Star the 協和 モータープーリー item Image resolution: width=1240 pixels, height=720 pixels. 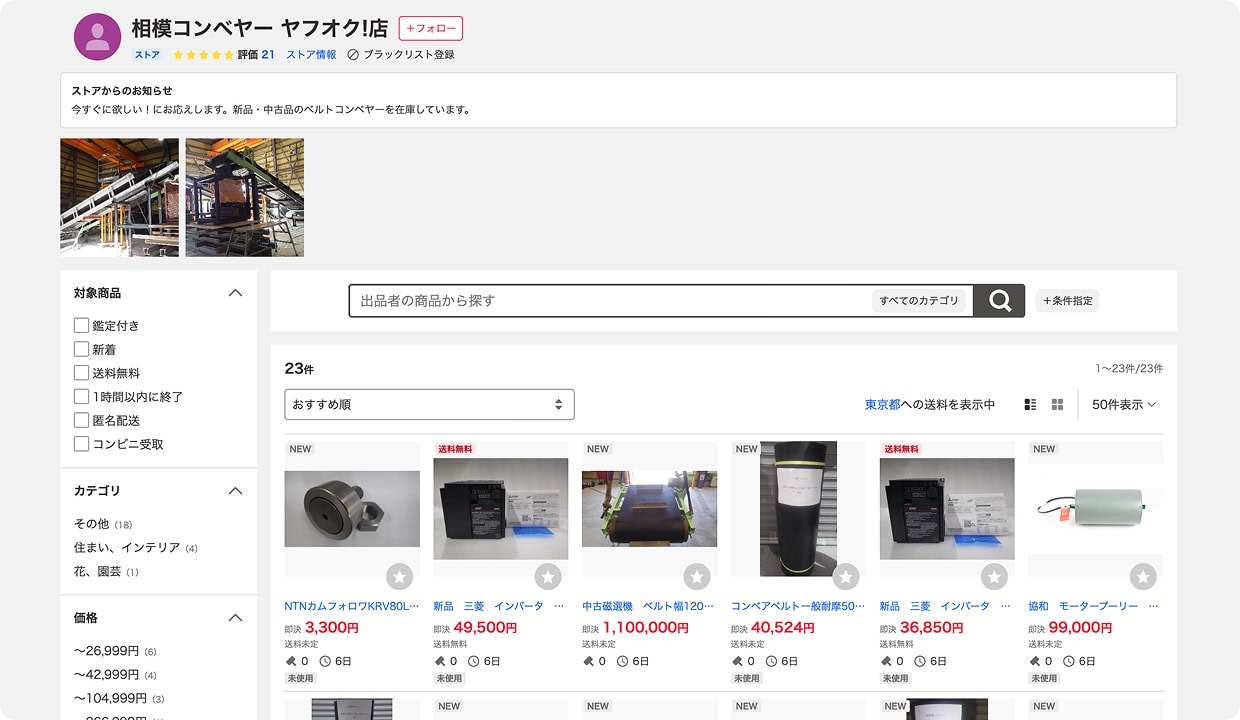pyautogui.click(x=1143, y=576)
